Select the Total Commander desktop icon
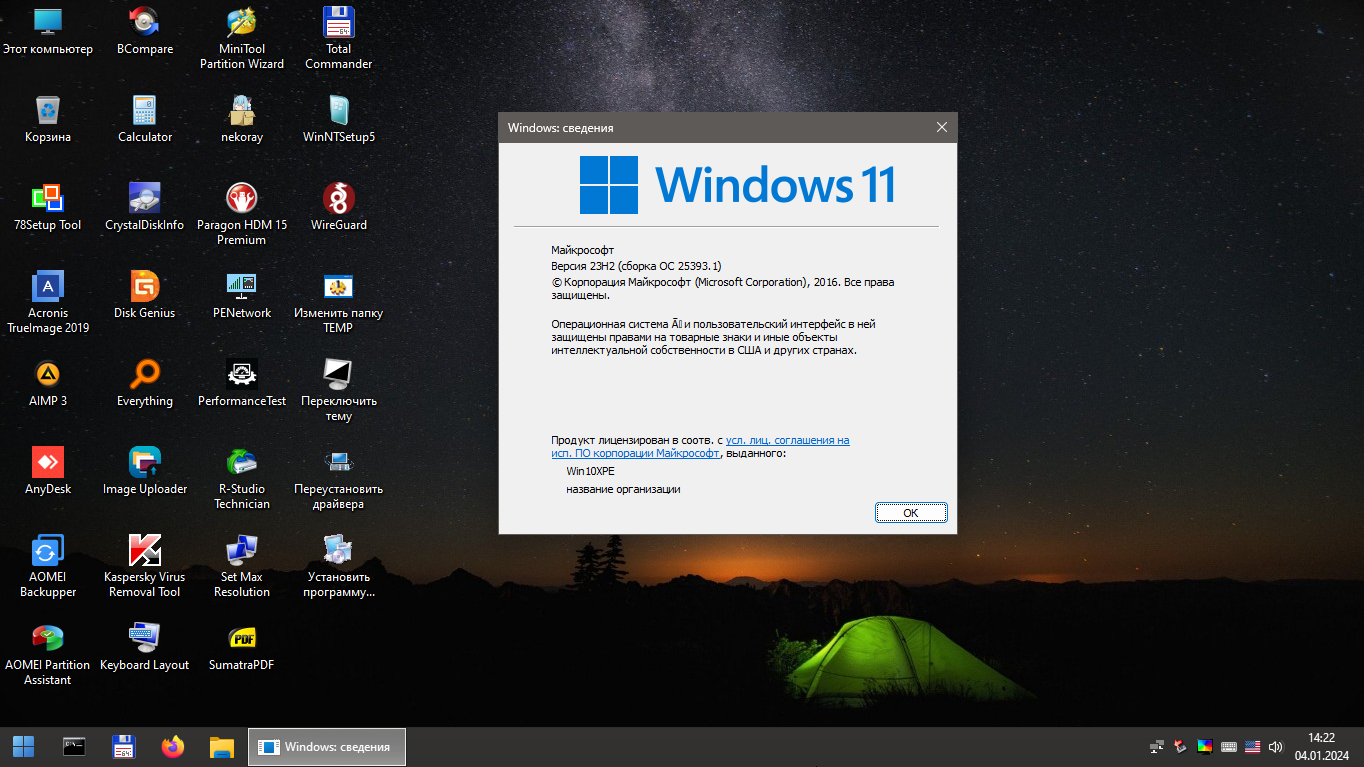1364x767 pixels. [338, 39]
